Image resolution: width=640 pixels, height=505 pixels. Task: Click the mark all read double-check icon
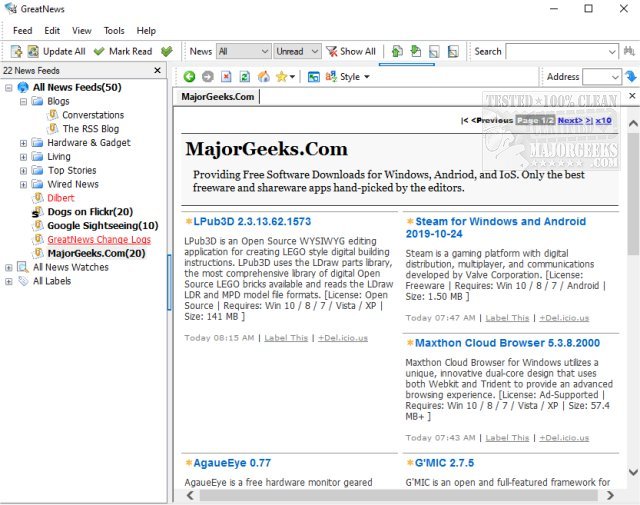coord(167,51)
